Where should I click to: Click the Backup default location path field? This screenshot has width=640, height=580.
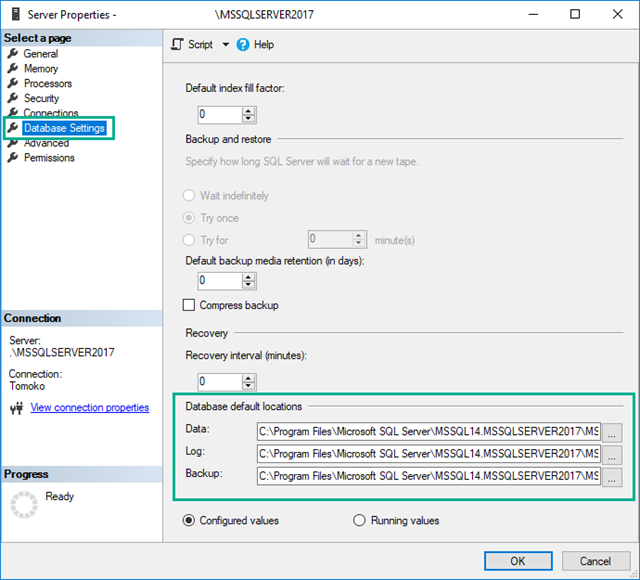(428, 477)
